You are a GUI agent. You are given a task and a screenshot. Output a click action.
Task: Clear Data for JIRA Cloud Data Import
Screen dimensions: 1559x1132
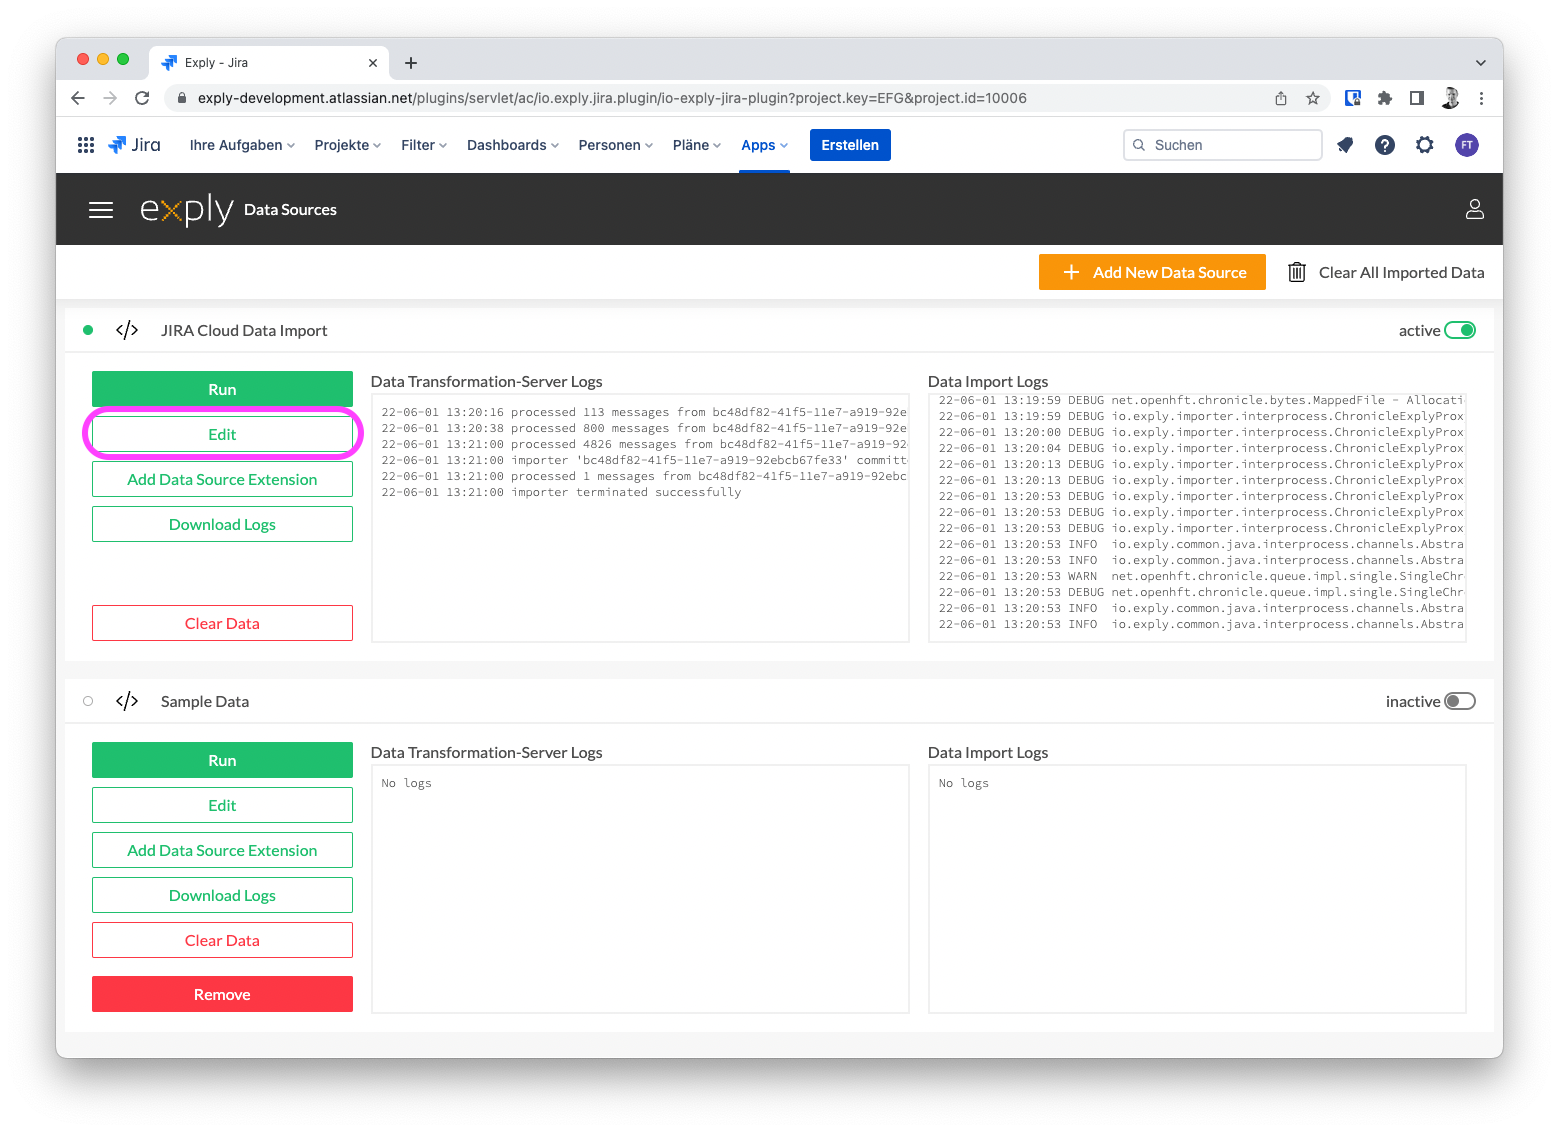(222, 623)
